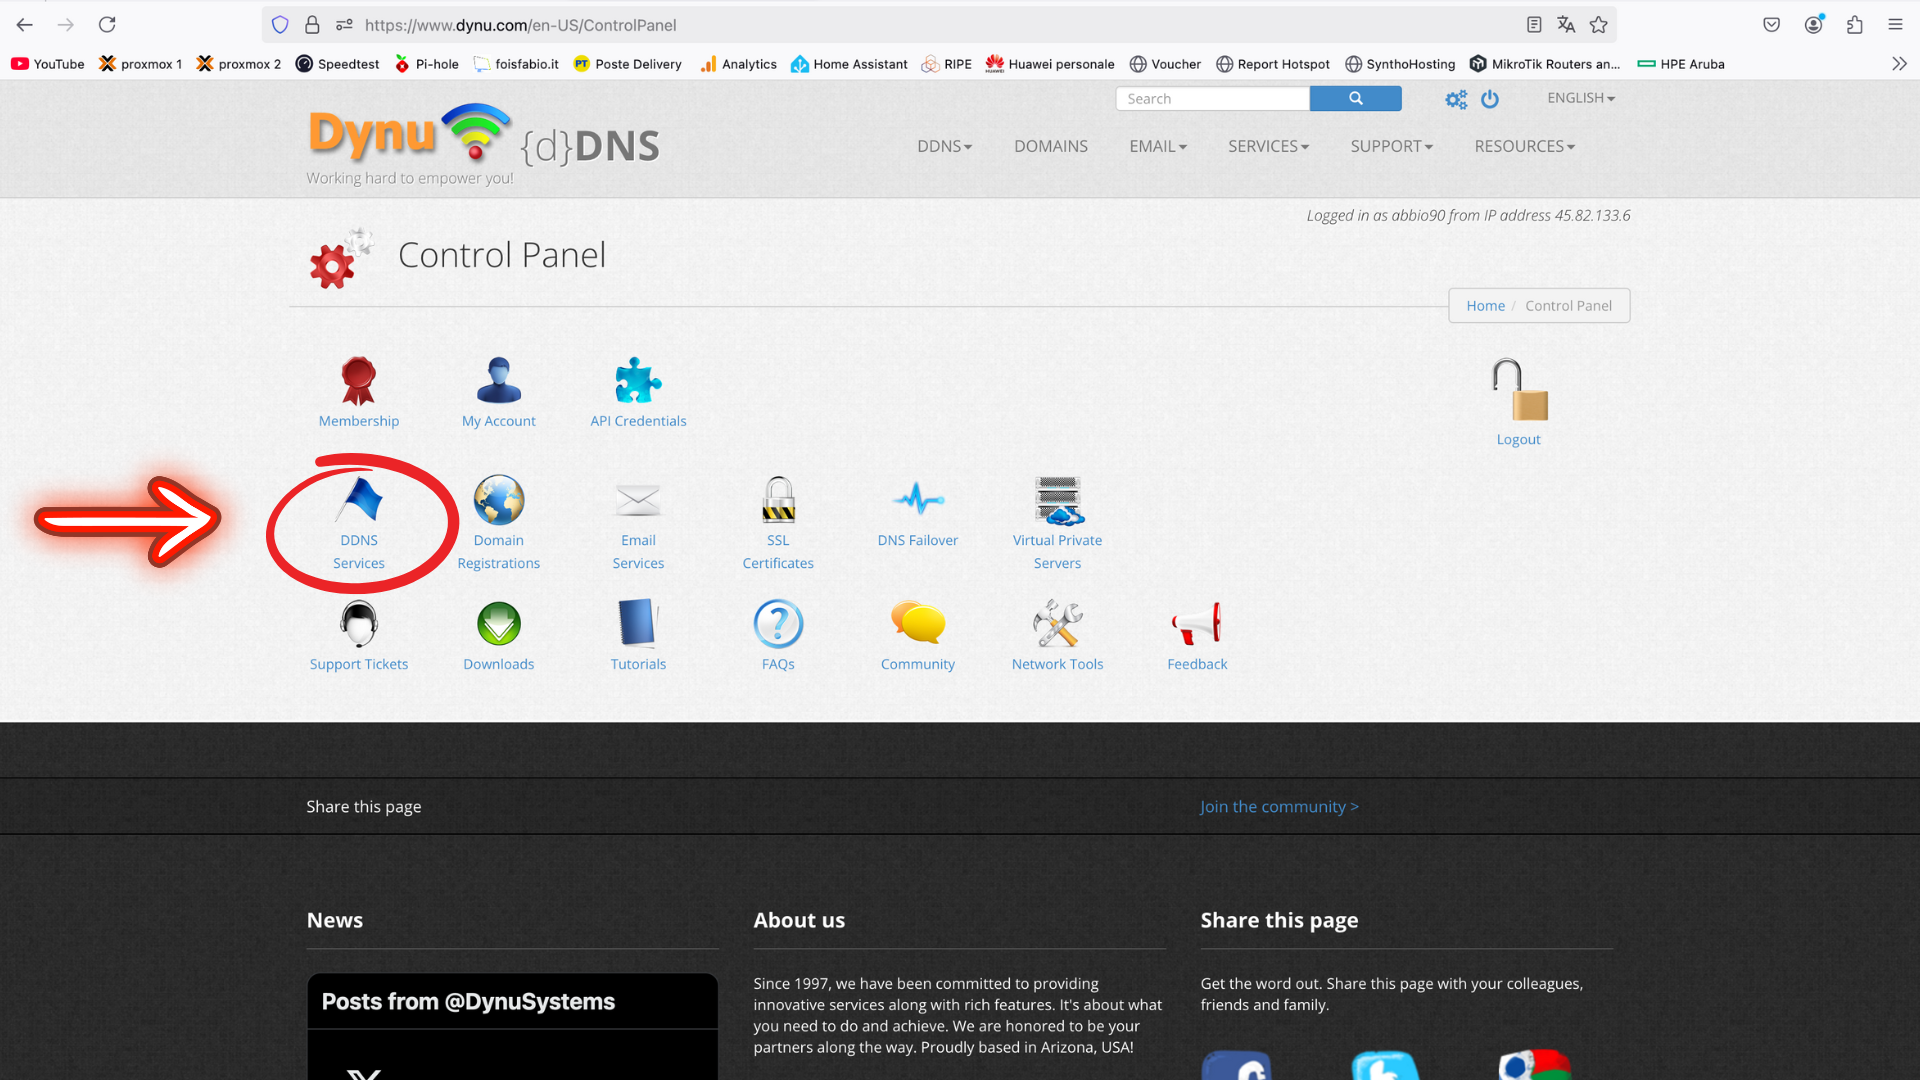Click tracking protection shield icon
Viewport: 1920px width, 1080px height.
coord(280,25)
